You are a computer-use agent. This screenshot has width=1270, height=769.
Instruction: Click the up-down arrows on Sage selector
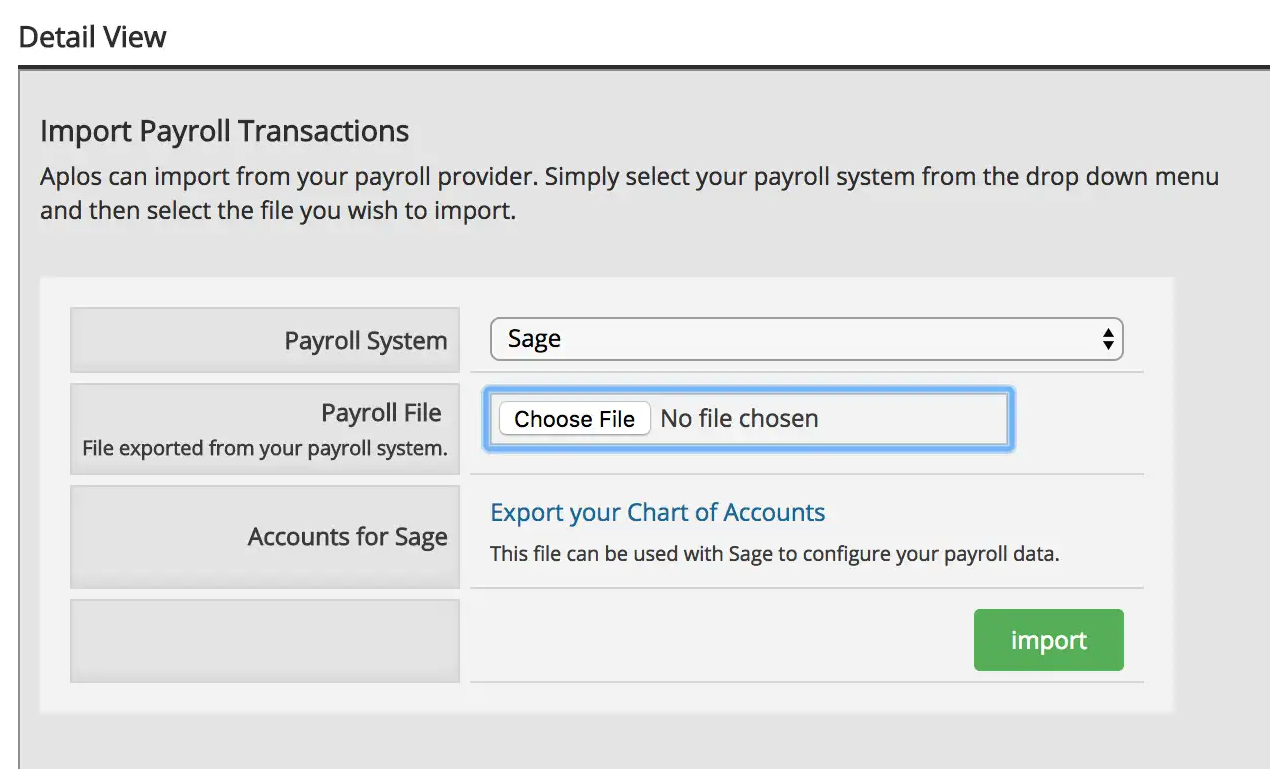coord(1107,339)
